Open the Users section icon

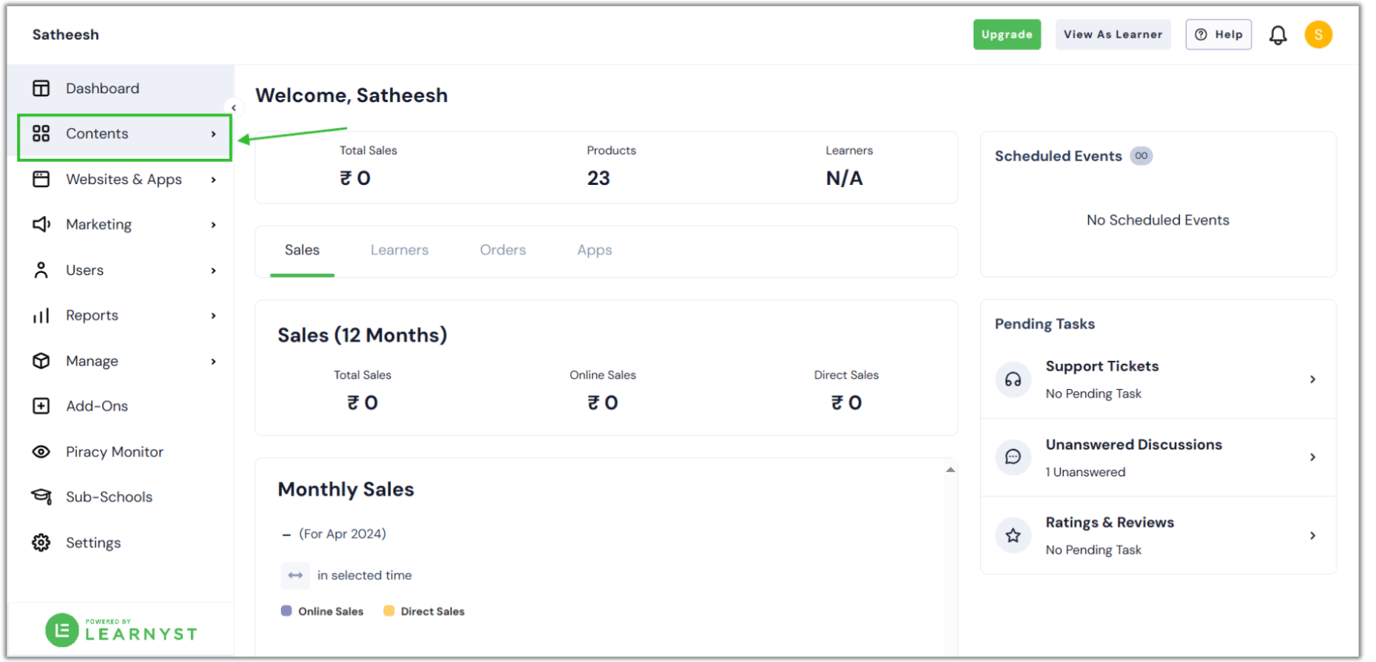click(x=41, y=269)
